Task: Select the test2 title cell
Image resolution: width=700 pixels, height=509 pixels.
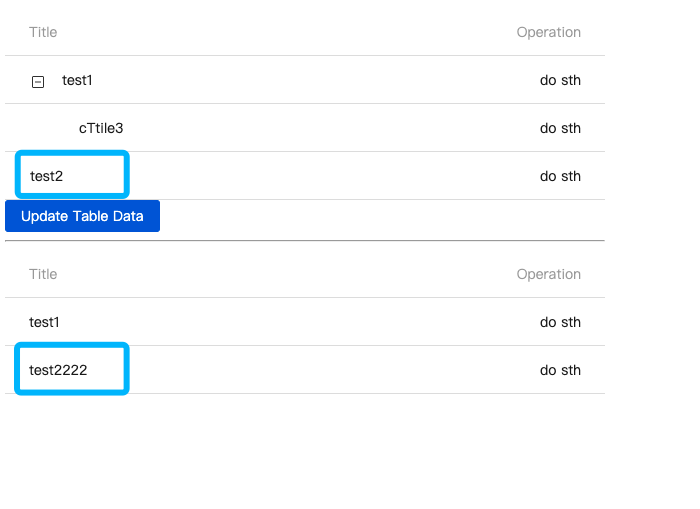Action: (47, 176)
